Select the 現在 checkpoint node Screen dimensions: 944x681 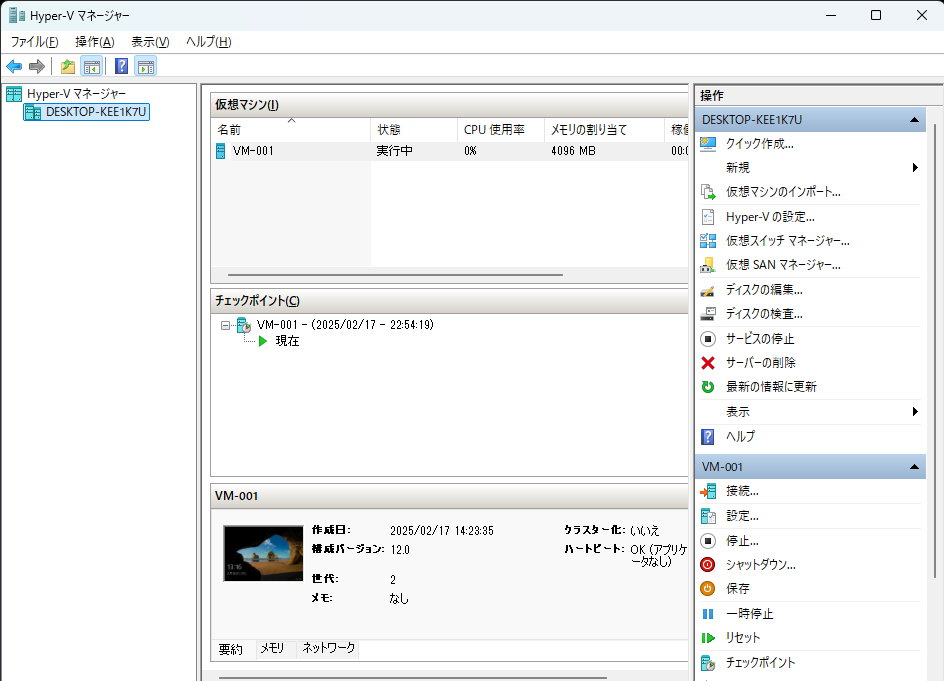click(287, 341)
